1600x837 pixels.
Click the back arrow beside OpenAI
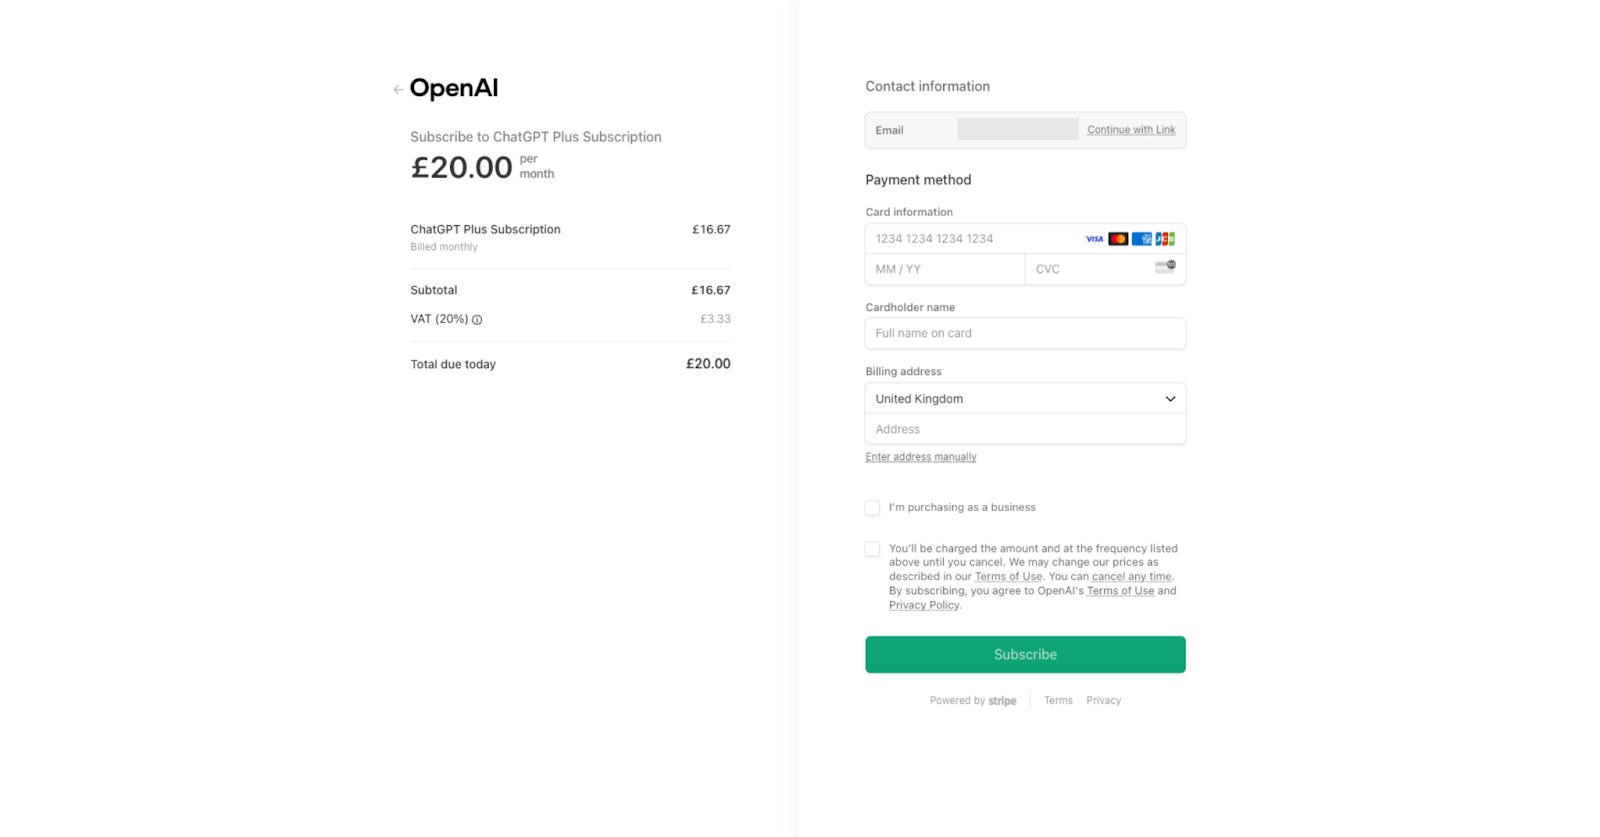398,89
